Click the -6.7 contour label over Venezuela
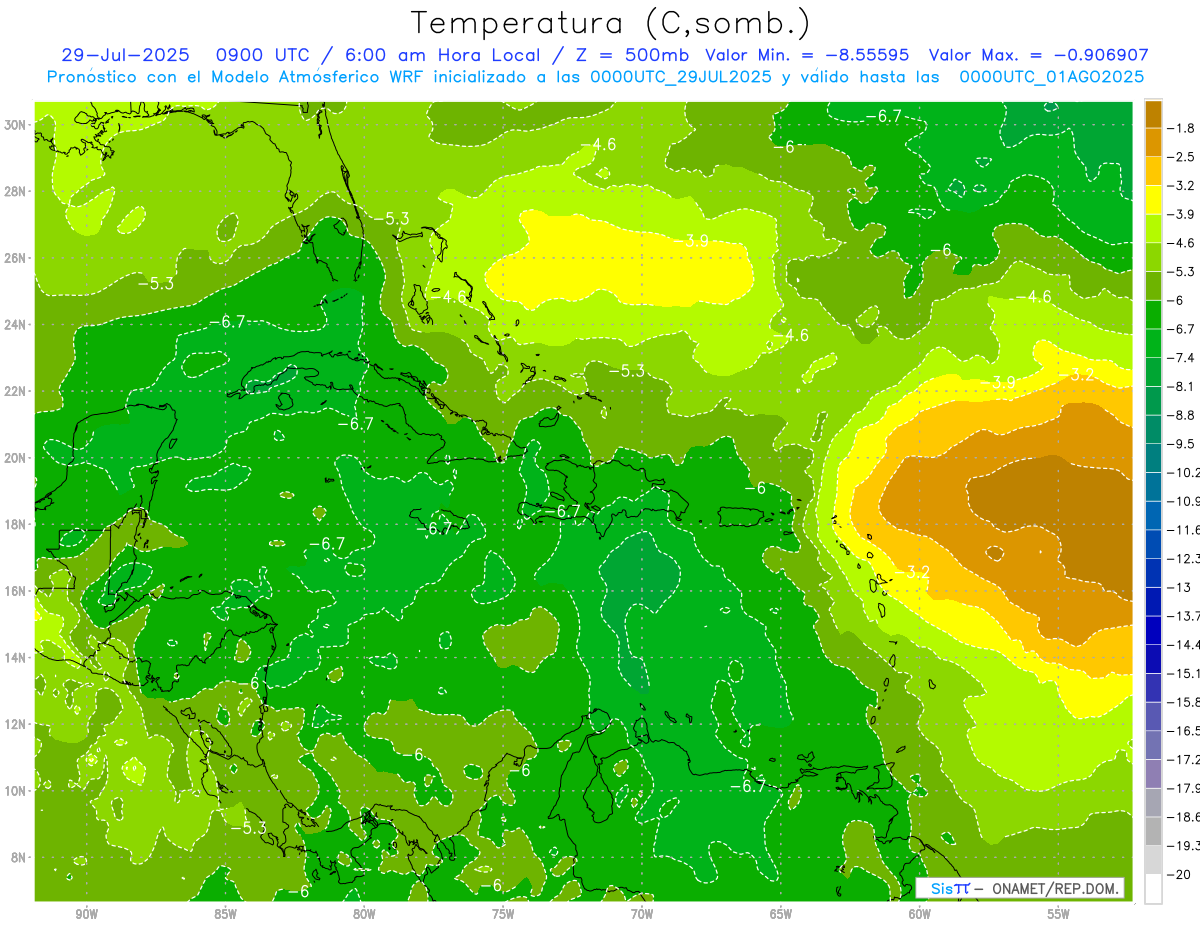 pyautogui.click(x=747, y=786)
